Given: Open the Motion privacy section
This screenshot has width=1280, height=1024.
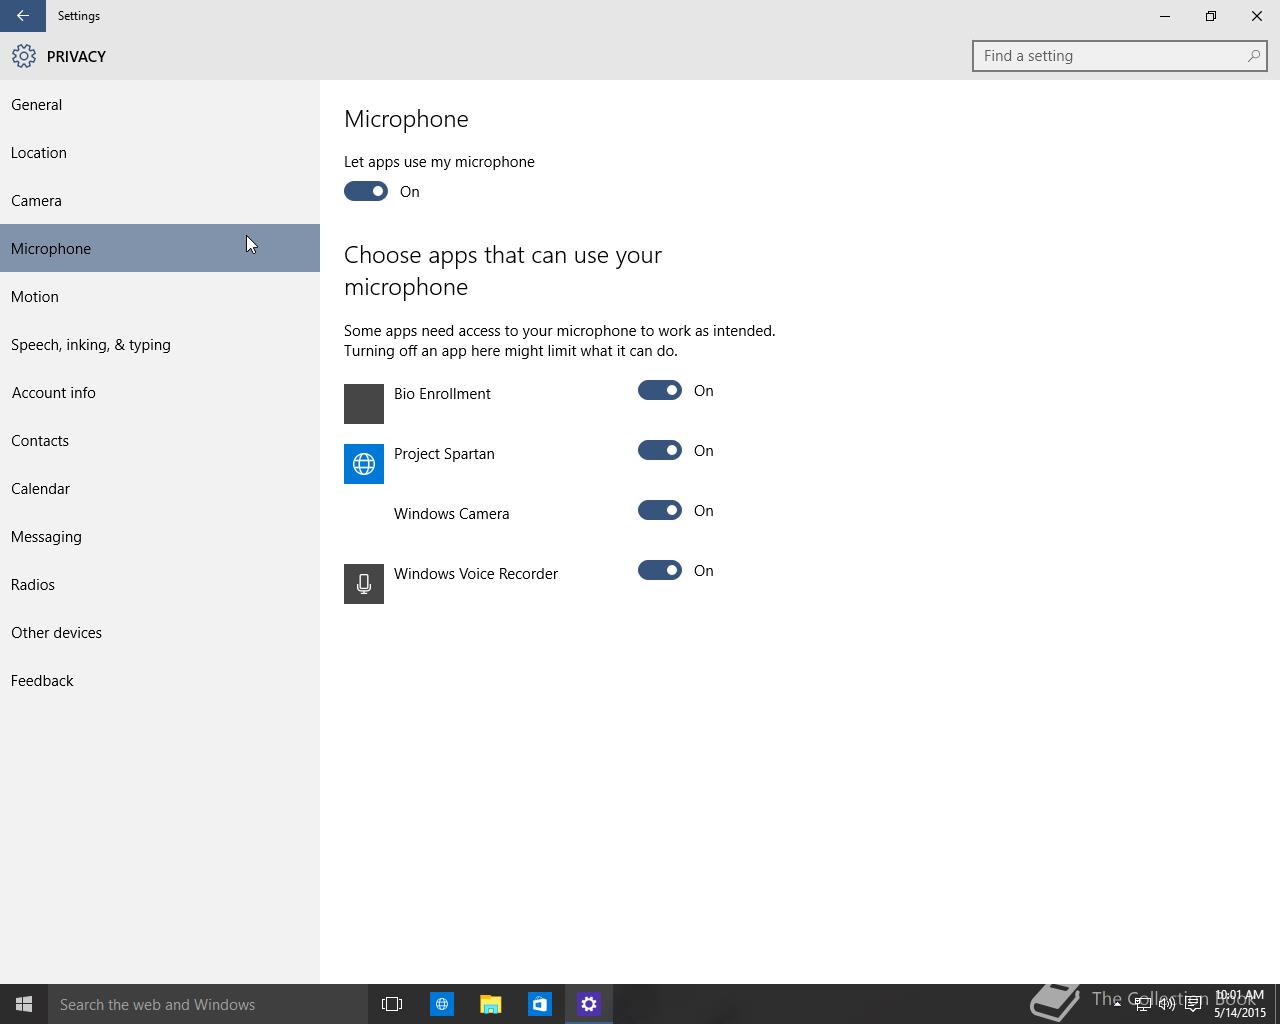Looking at the screenshot, I should coord(160,296).
